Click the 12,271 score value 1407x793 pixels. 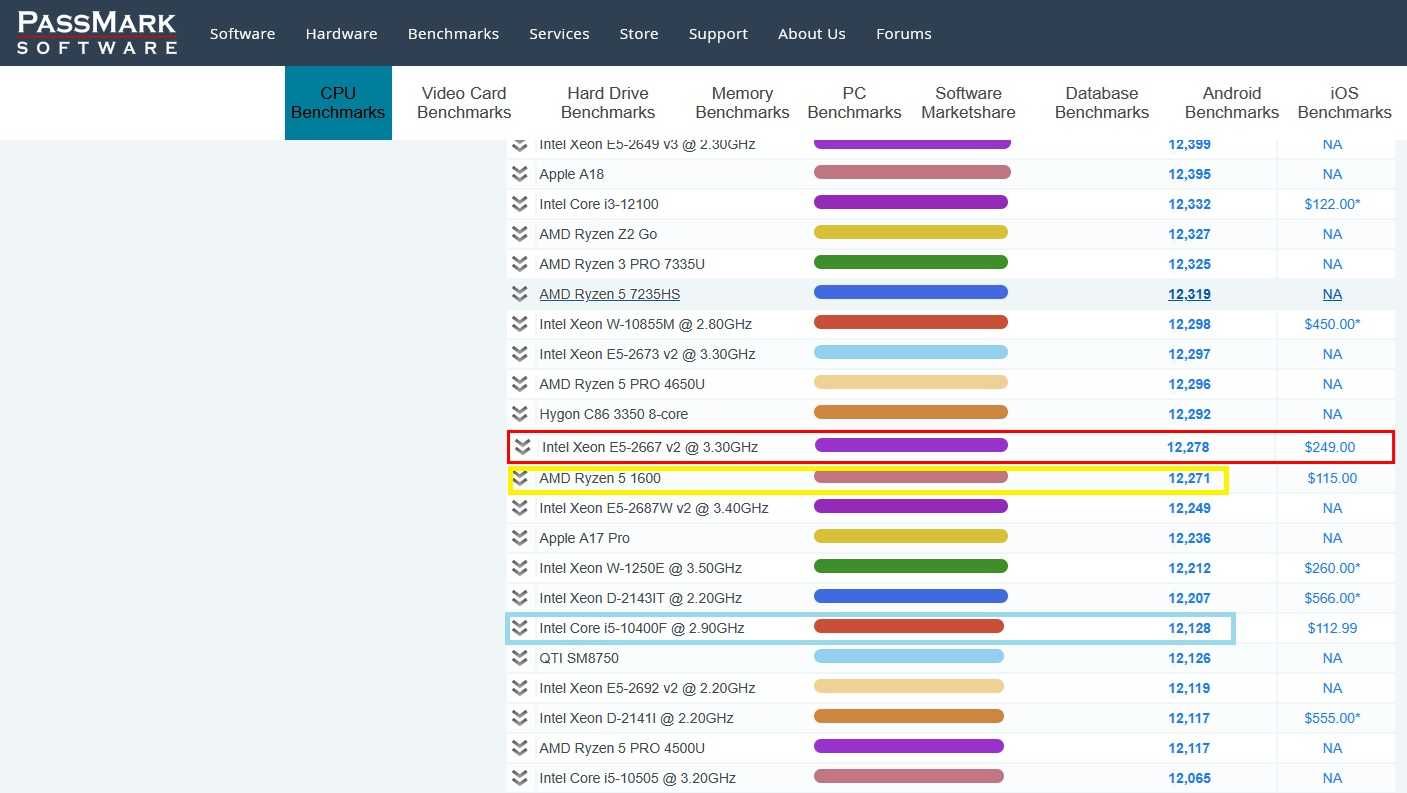click(x=1189, y=478)
